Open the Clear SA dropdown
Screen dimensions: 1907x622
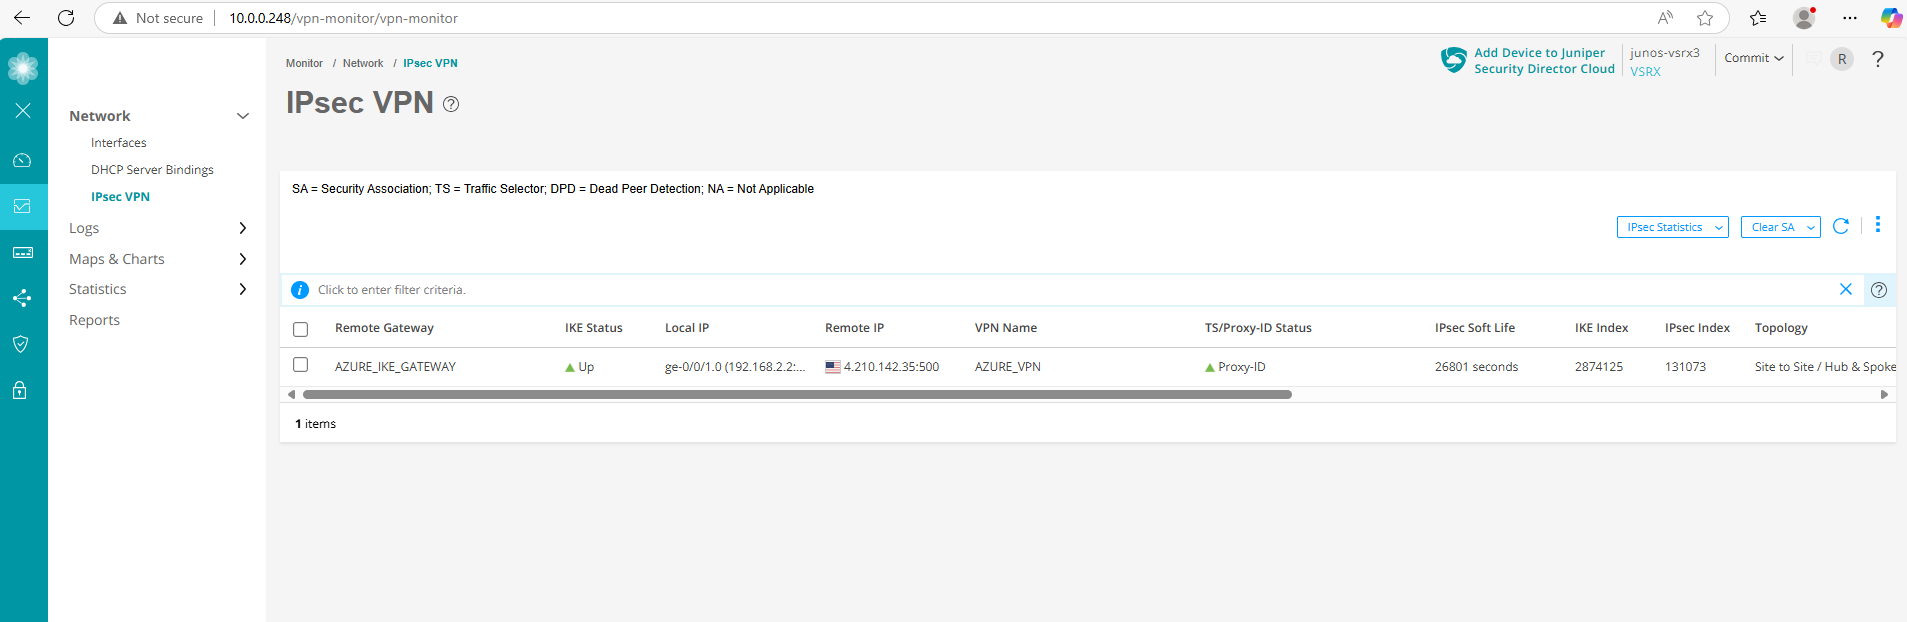[1780, 227]
